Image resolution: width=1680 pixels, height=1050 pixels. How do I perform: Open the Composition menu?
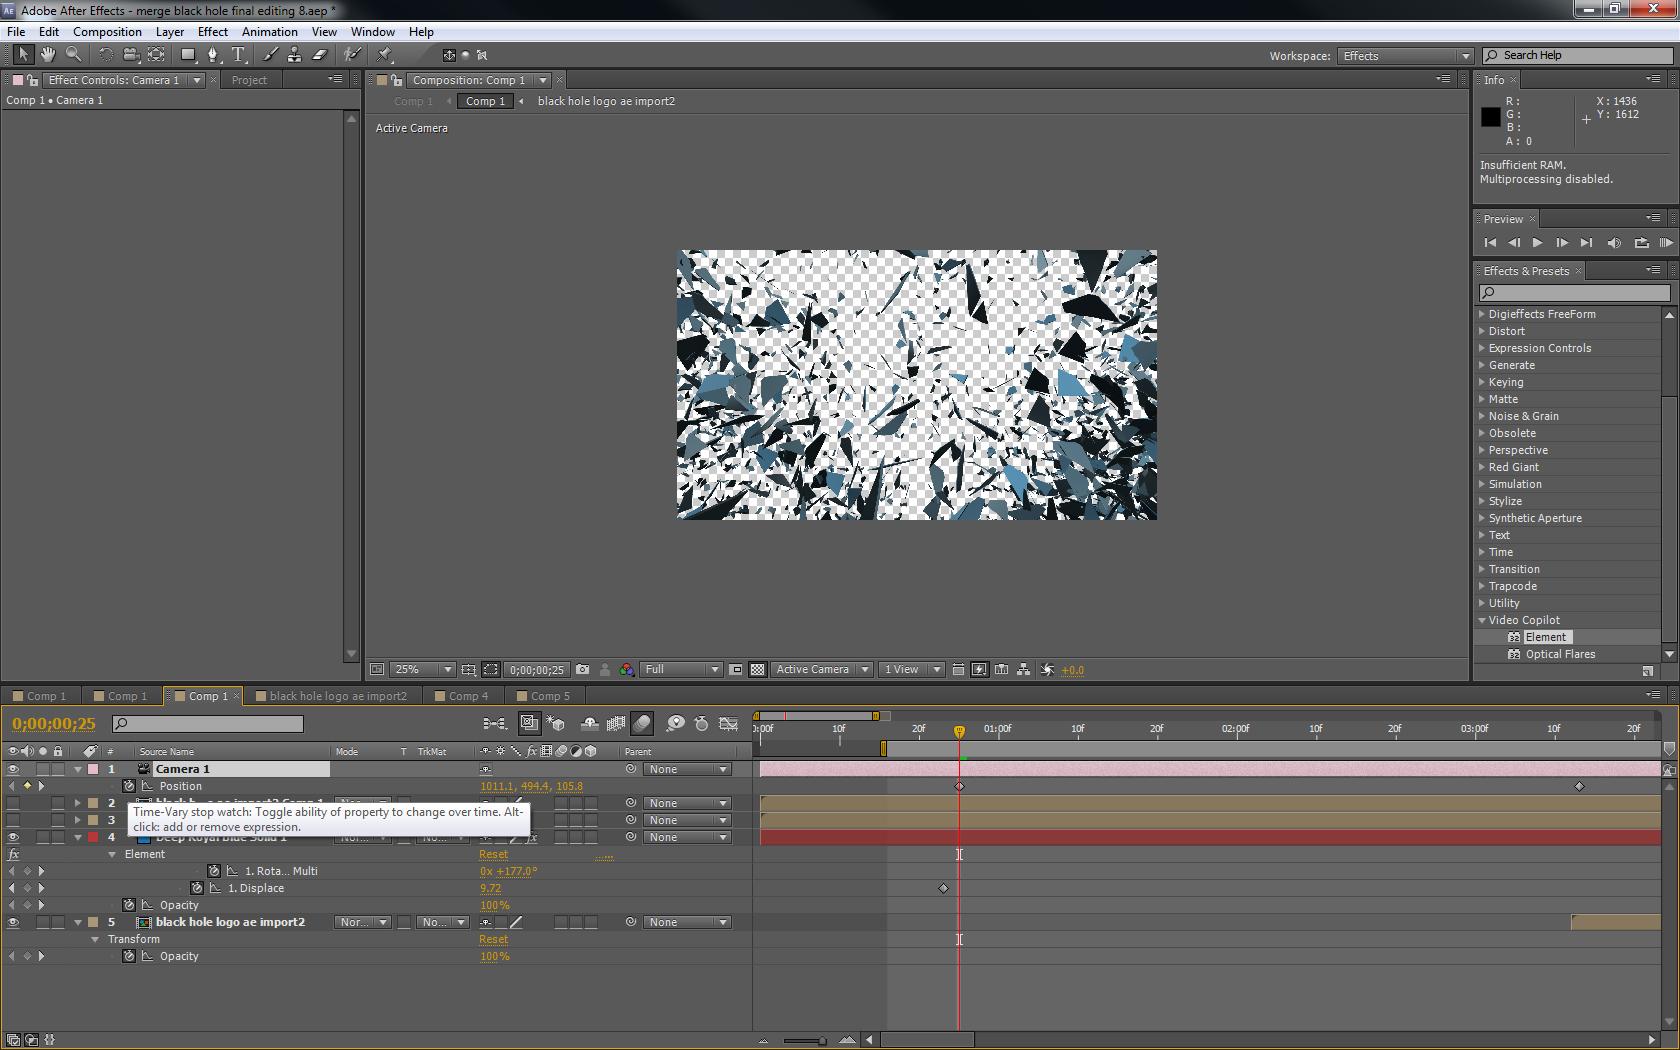[107, 32]
